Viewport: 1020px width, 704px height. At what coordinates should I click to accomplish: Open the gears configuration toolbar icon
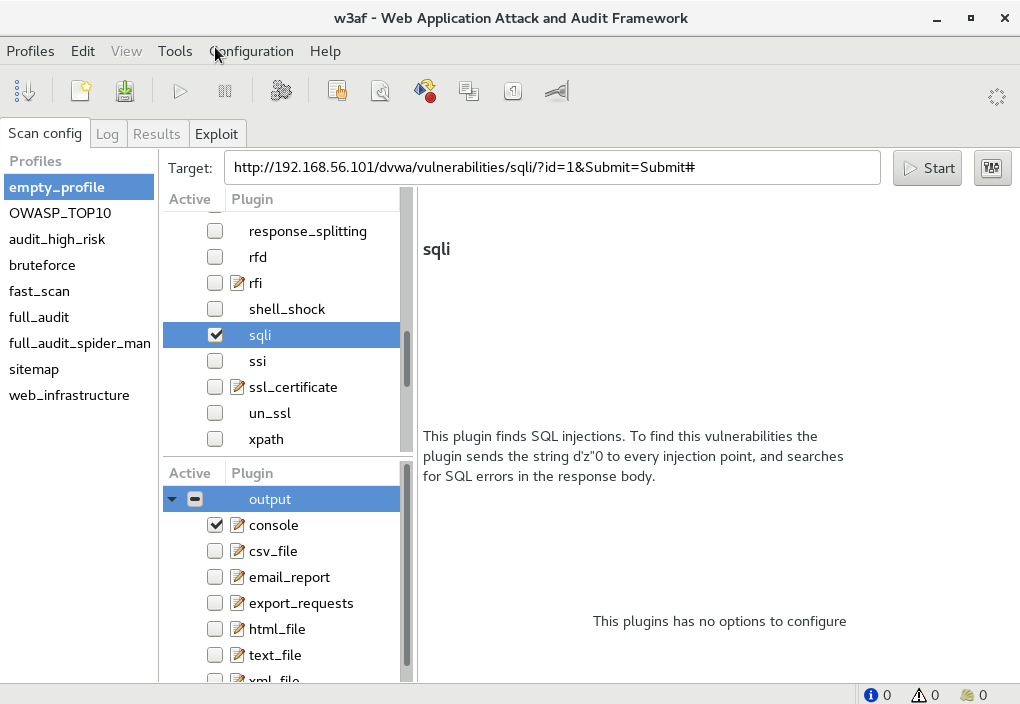click(x=281, y=92)
